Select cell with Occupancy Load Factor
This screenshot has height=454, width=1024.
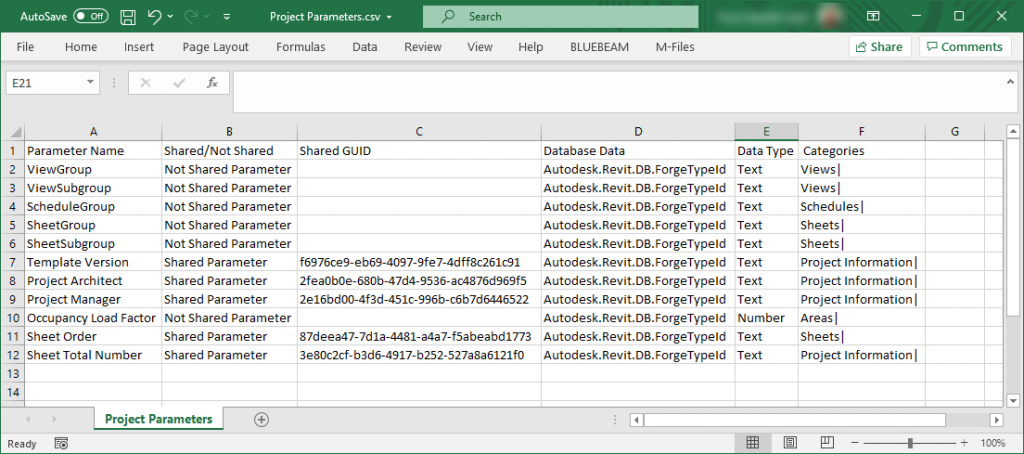(93, 318)
